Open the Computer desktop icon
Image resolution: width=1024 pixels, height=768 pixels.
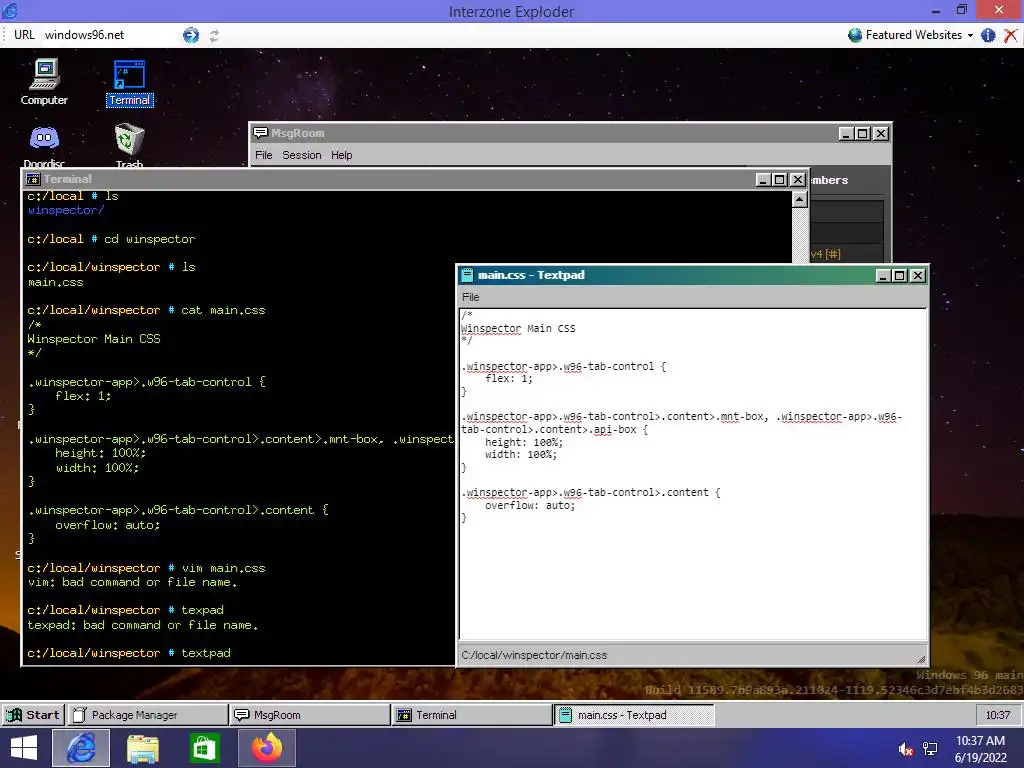44,82
